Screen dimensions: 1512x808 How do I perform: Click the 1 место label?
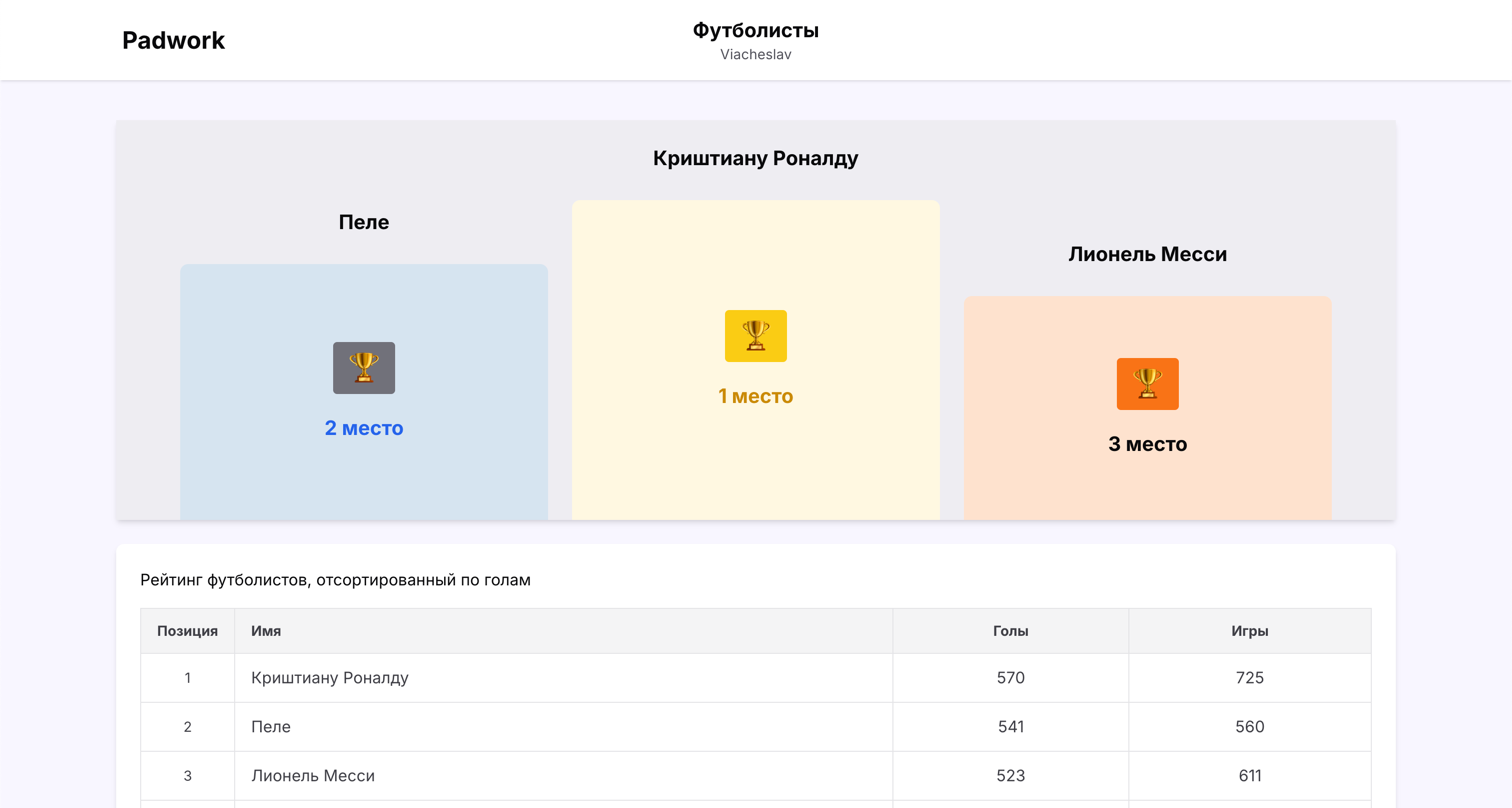click(755, 396)
